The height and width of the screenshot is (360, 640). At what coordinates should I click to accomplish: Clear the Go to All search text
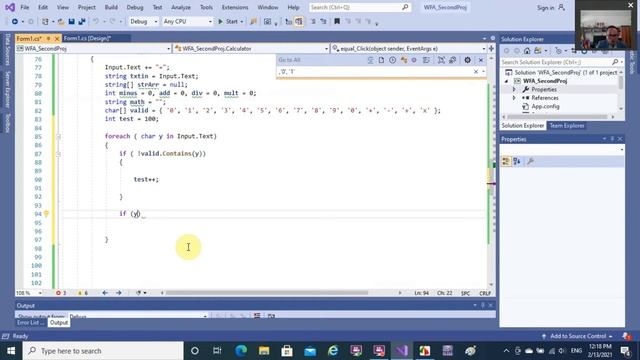[x=476, y=71]
